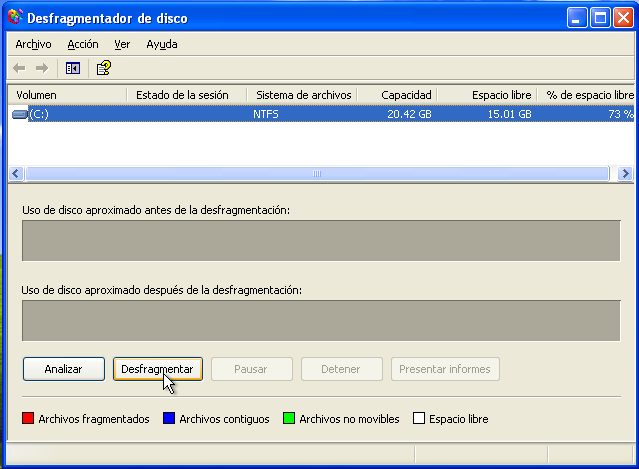The width and height of the screenshot is (639, 469).
Task: Select the (C:) drive icon
Action: click(x=20, y=114)
